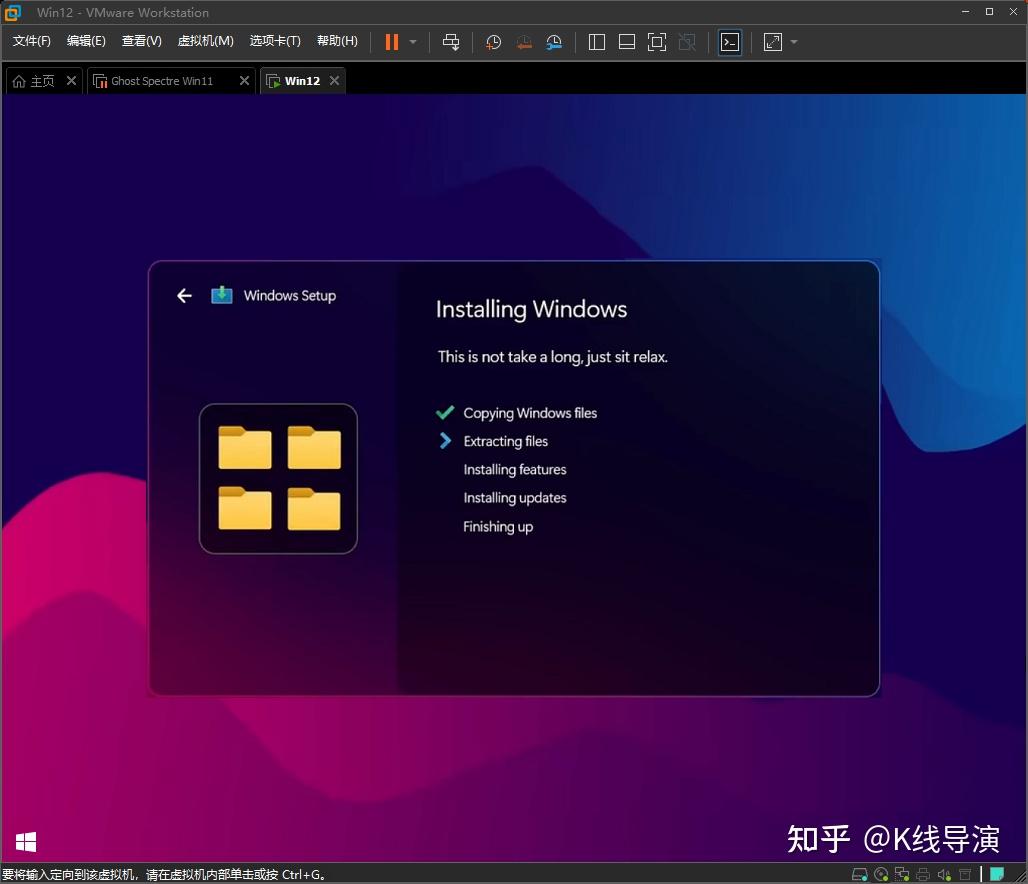The width and height of the screenshot is (1028, 884).
Task: Click the hard disk status icon in tray
Action: 860,874
